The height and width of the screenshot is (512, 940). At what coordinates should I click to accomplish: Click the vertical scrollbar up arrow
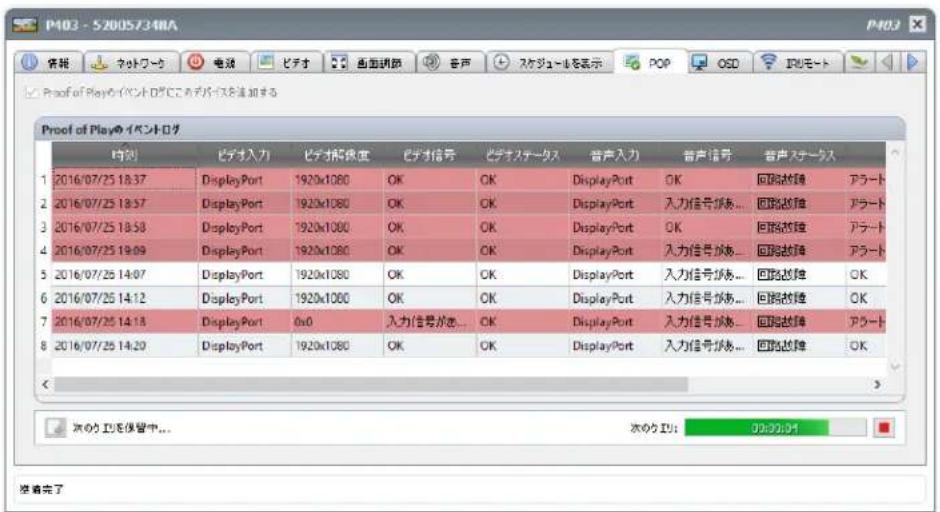point(894,153)
